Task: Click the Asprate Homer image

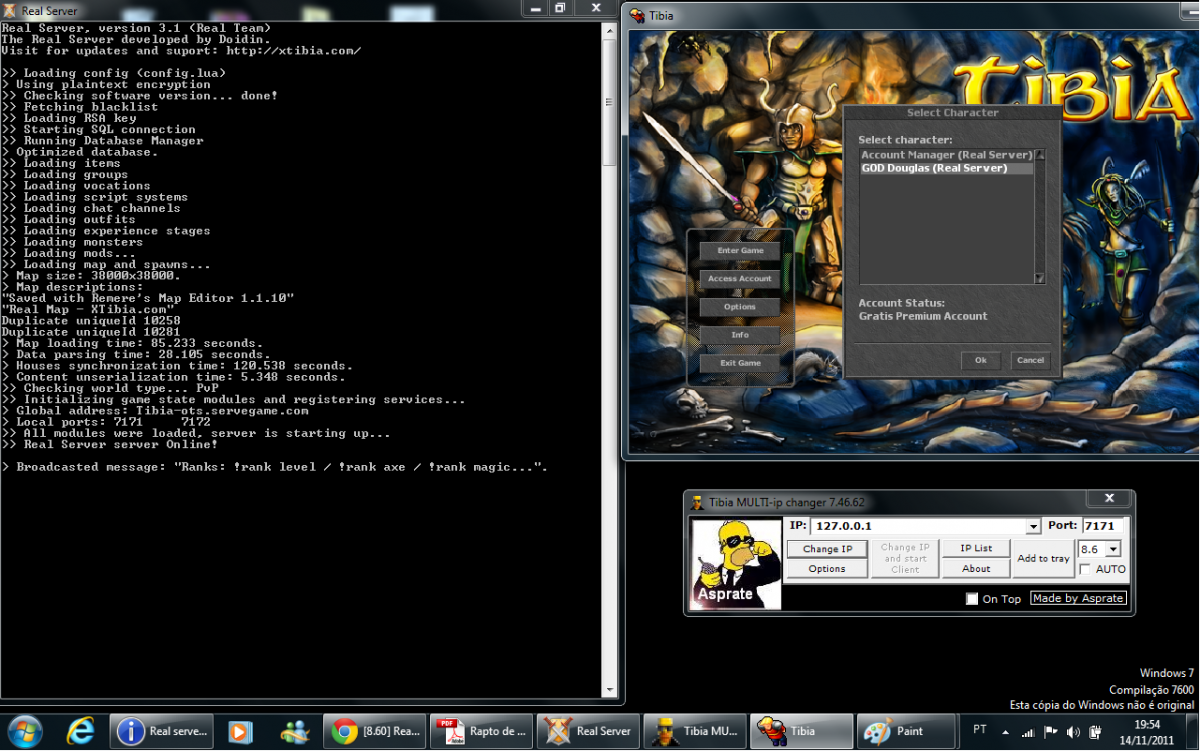Action: (x=735, y=564)
